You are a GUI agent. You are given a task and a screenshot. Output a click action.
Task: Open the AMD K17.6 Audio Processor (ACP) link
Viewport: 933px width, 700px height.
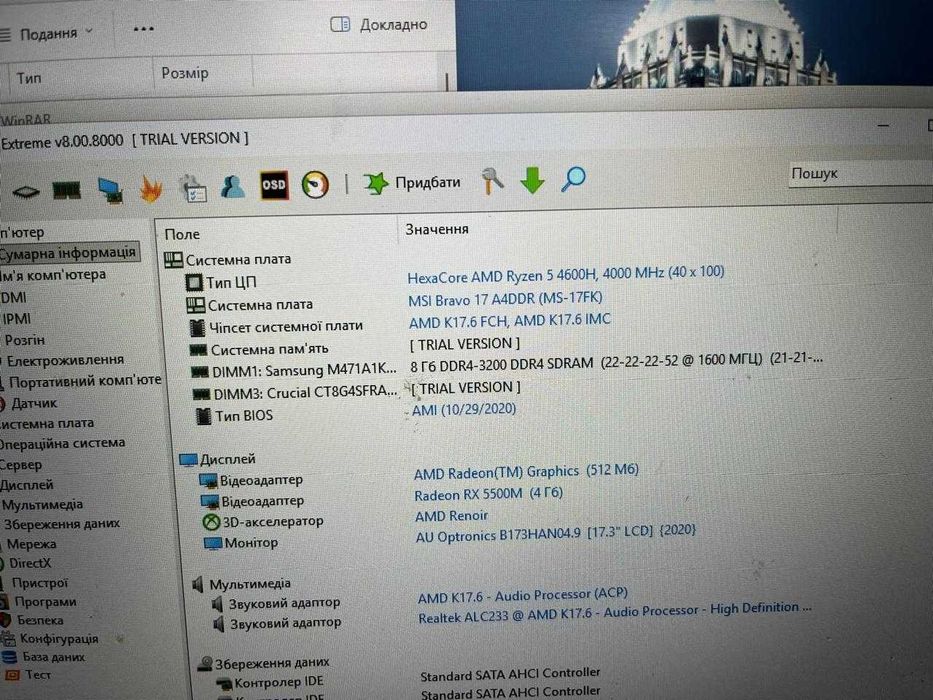click(522, 596)
